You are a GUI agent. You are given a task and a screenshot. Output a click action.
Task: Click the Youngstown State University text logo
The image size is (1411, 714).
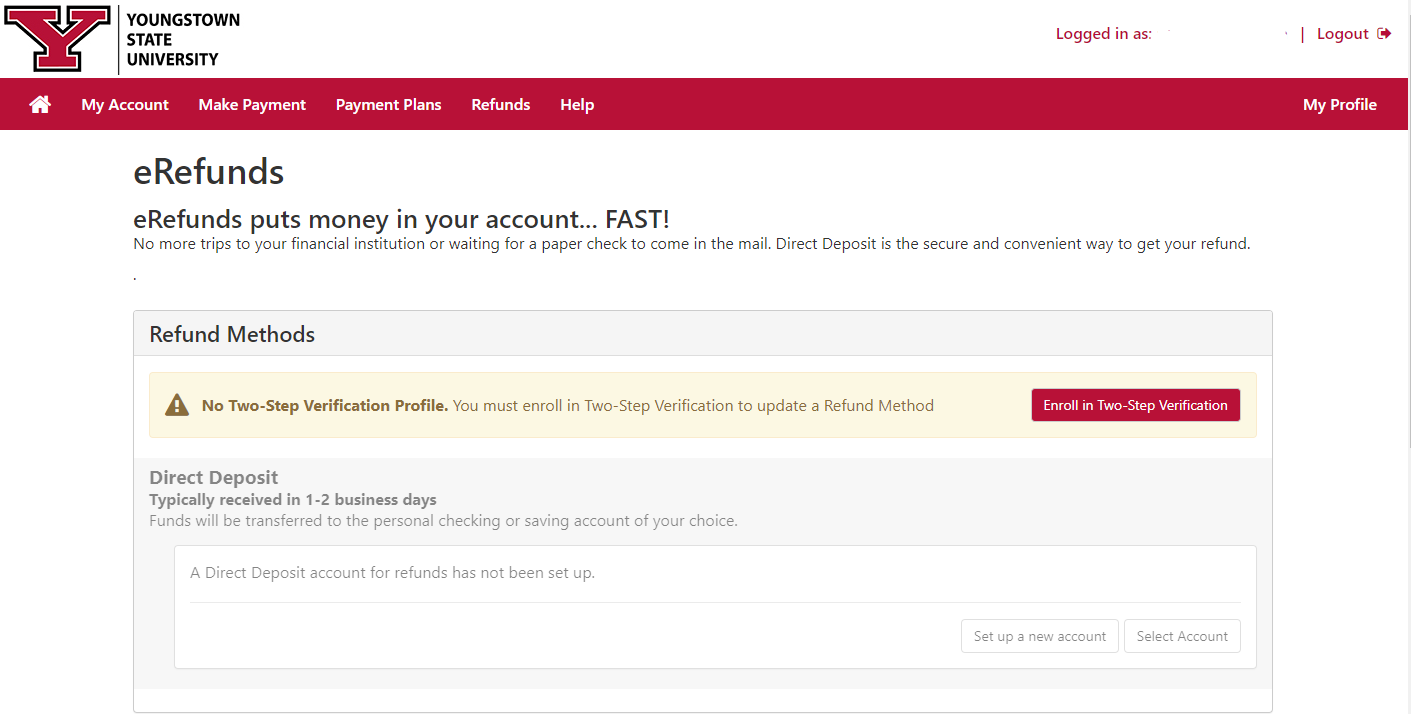coord(183,39)
